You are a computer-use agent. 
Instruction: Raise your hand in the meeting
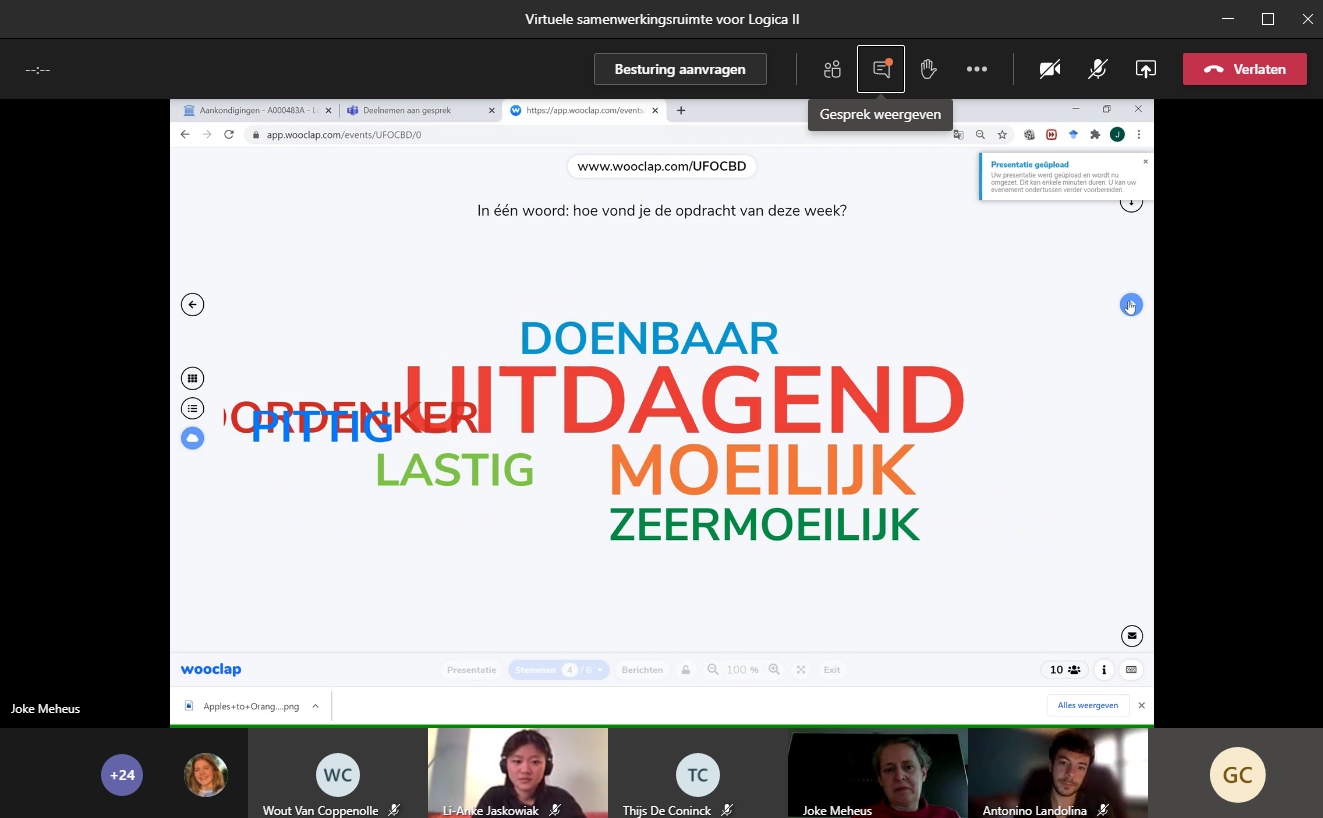(x=928, y=69)
